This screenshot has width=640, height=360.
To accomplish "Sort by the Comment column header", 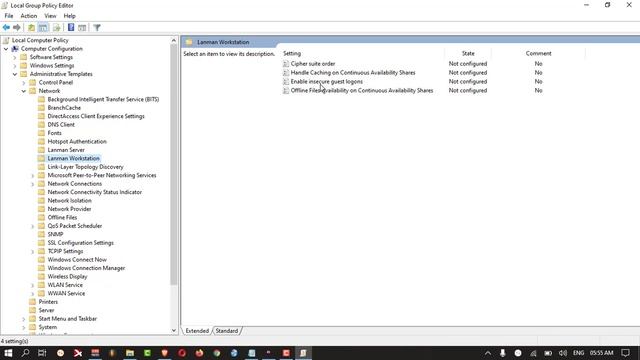I will coord(538,53).
